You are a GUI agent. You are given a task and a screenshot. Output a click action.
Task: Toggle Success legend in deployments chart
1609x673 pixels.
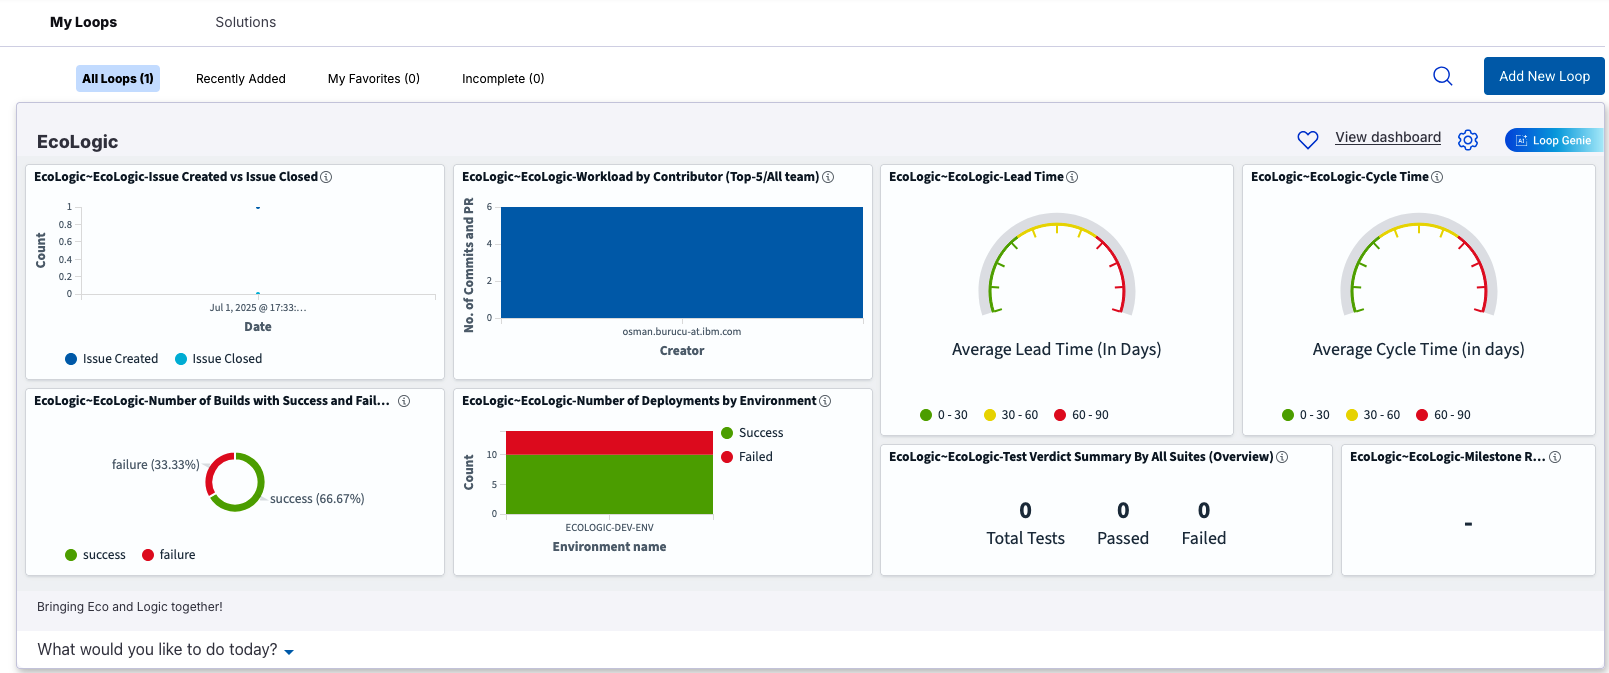coord(752,433)
